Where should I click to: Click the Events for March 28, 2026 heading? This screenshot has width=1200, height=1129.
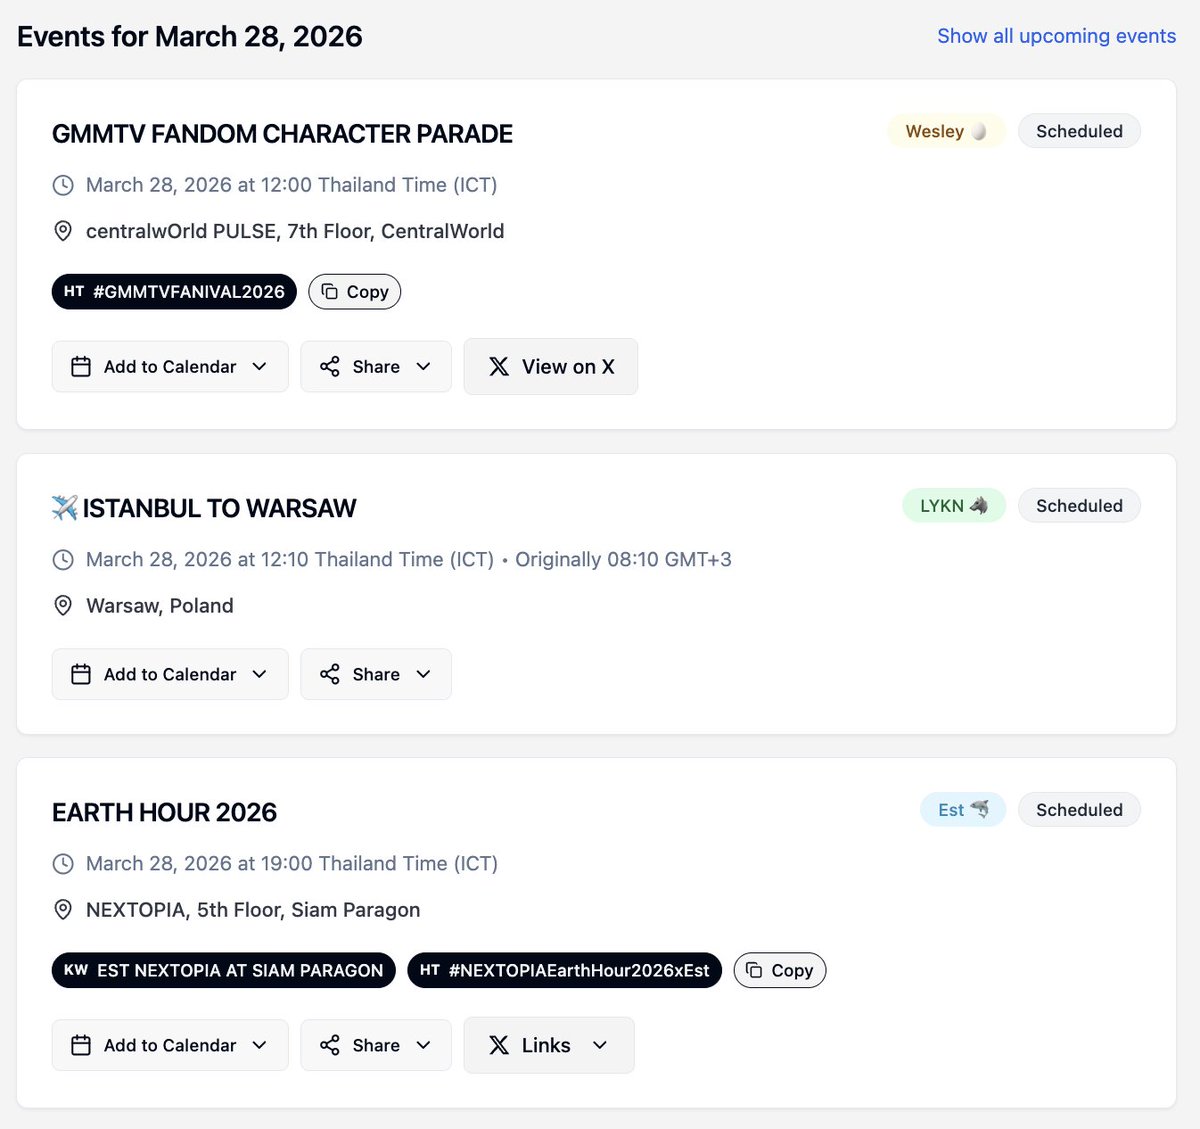coord(190,37)
